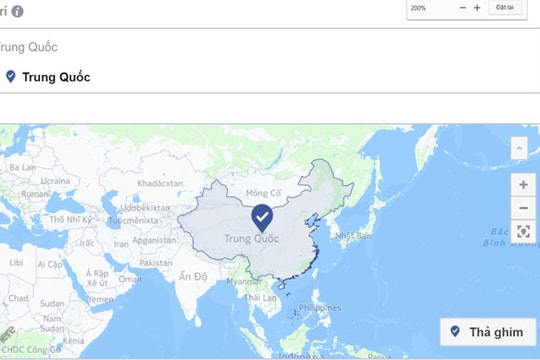Screen dimensions: 540x360
Task: Zoom in on the map
Action: click(x=523, y=185)
